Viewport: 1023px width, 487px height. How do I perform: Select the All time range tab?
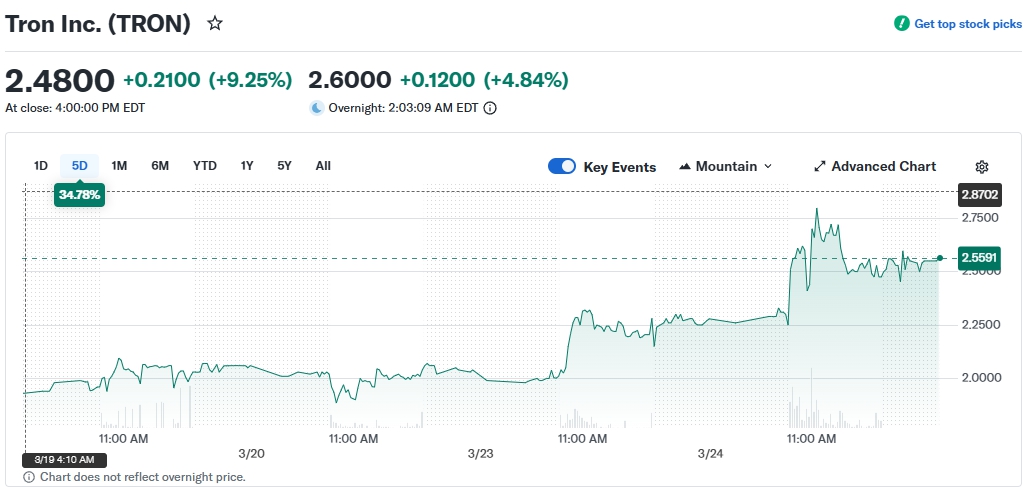[323, 166]
